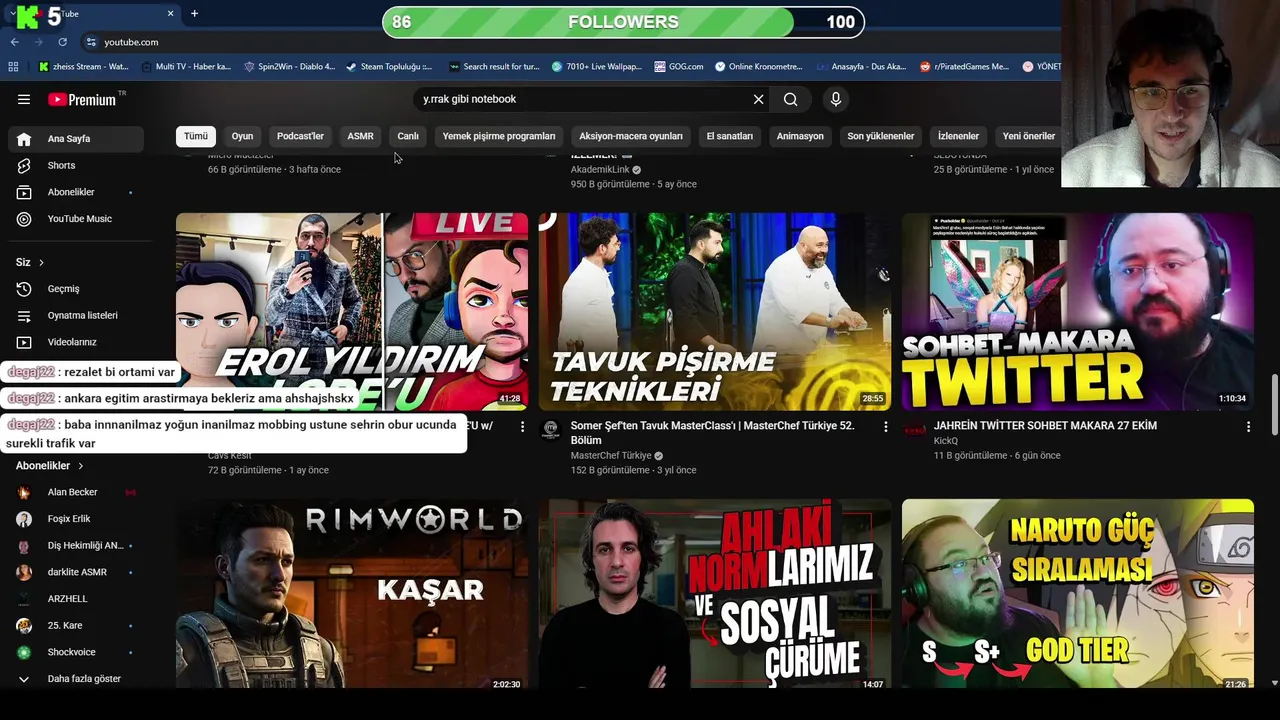Image resolution: width=1280 pixels, height=720 pixels.
Task: Open the MasterChef Türkiye channel name link
Action: point(611,455)
